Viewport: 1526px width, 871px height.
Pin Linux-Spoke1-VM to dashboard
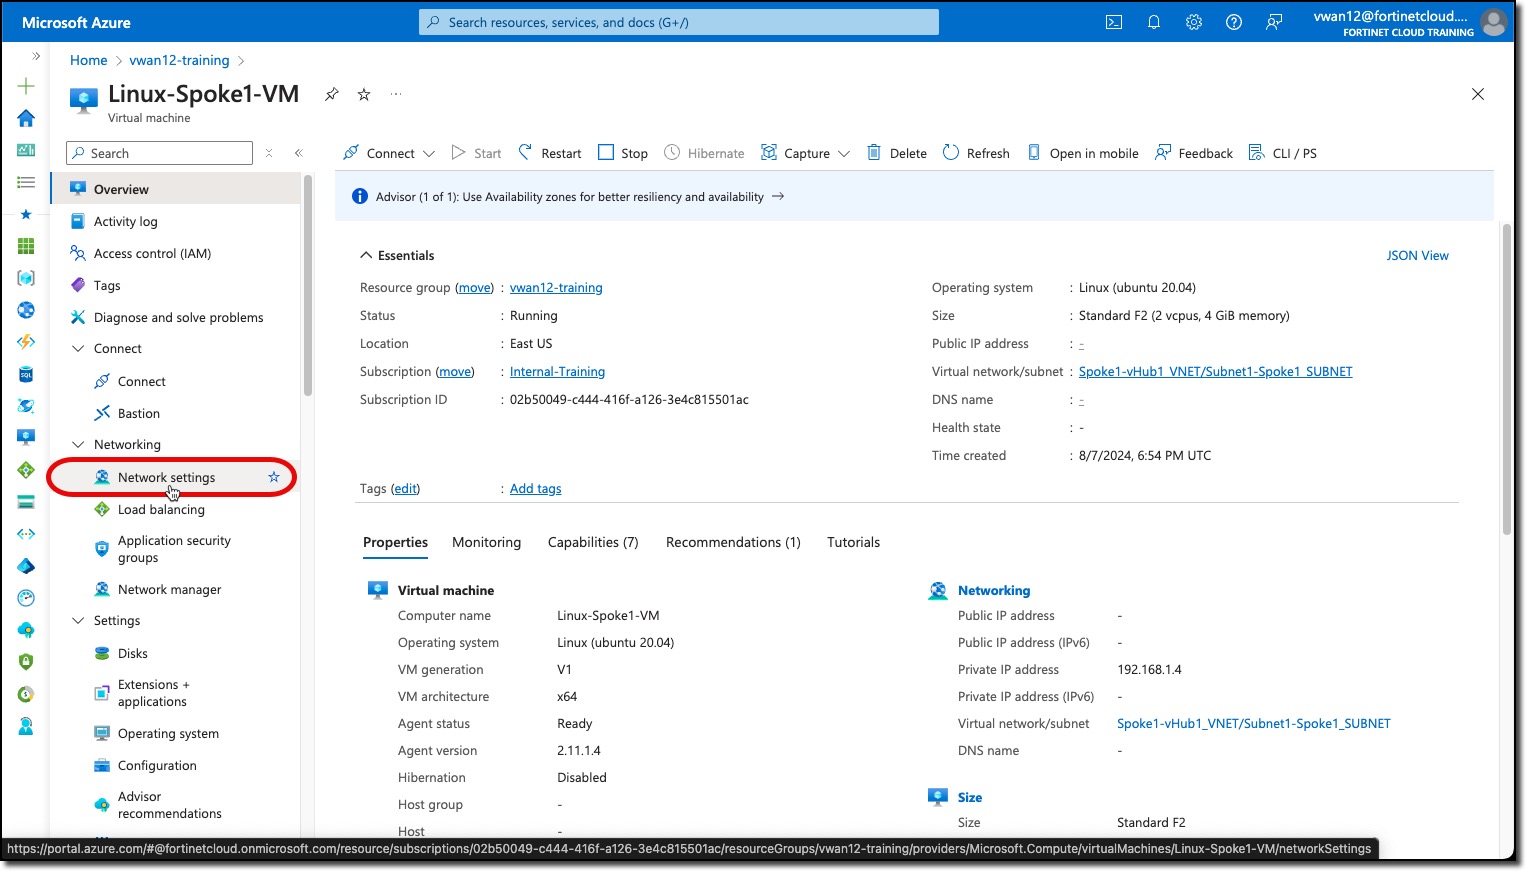(332, 94)
